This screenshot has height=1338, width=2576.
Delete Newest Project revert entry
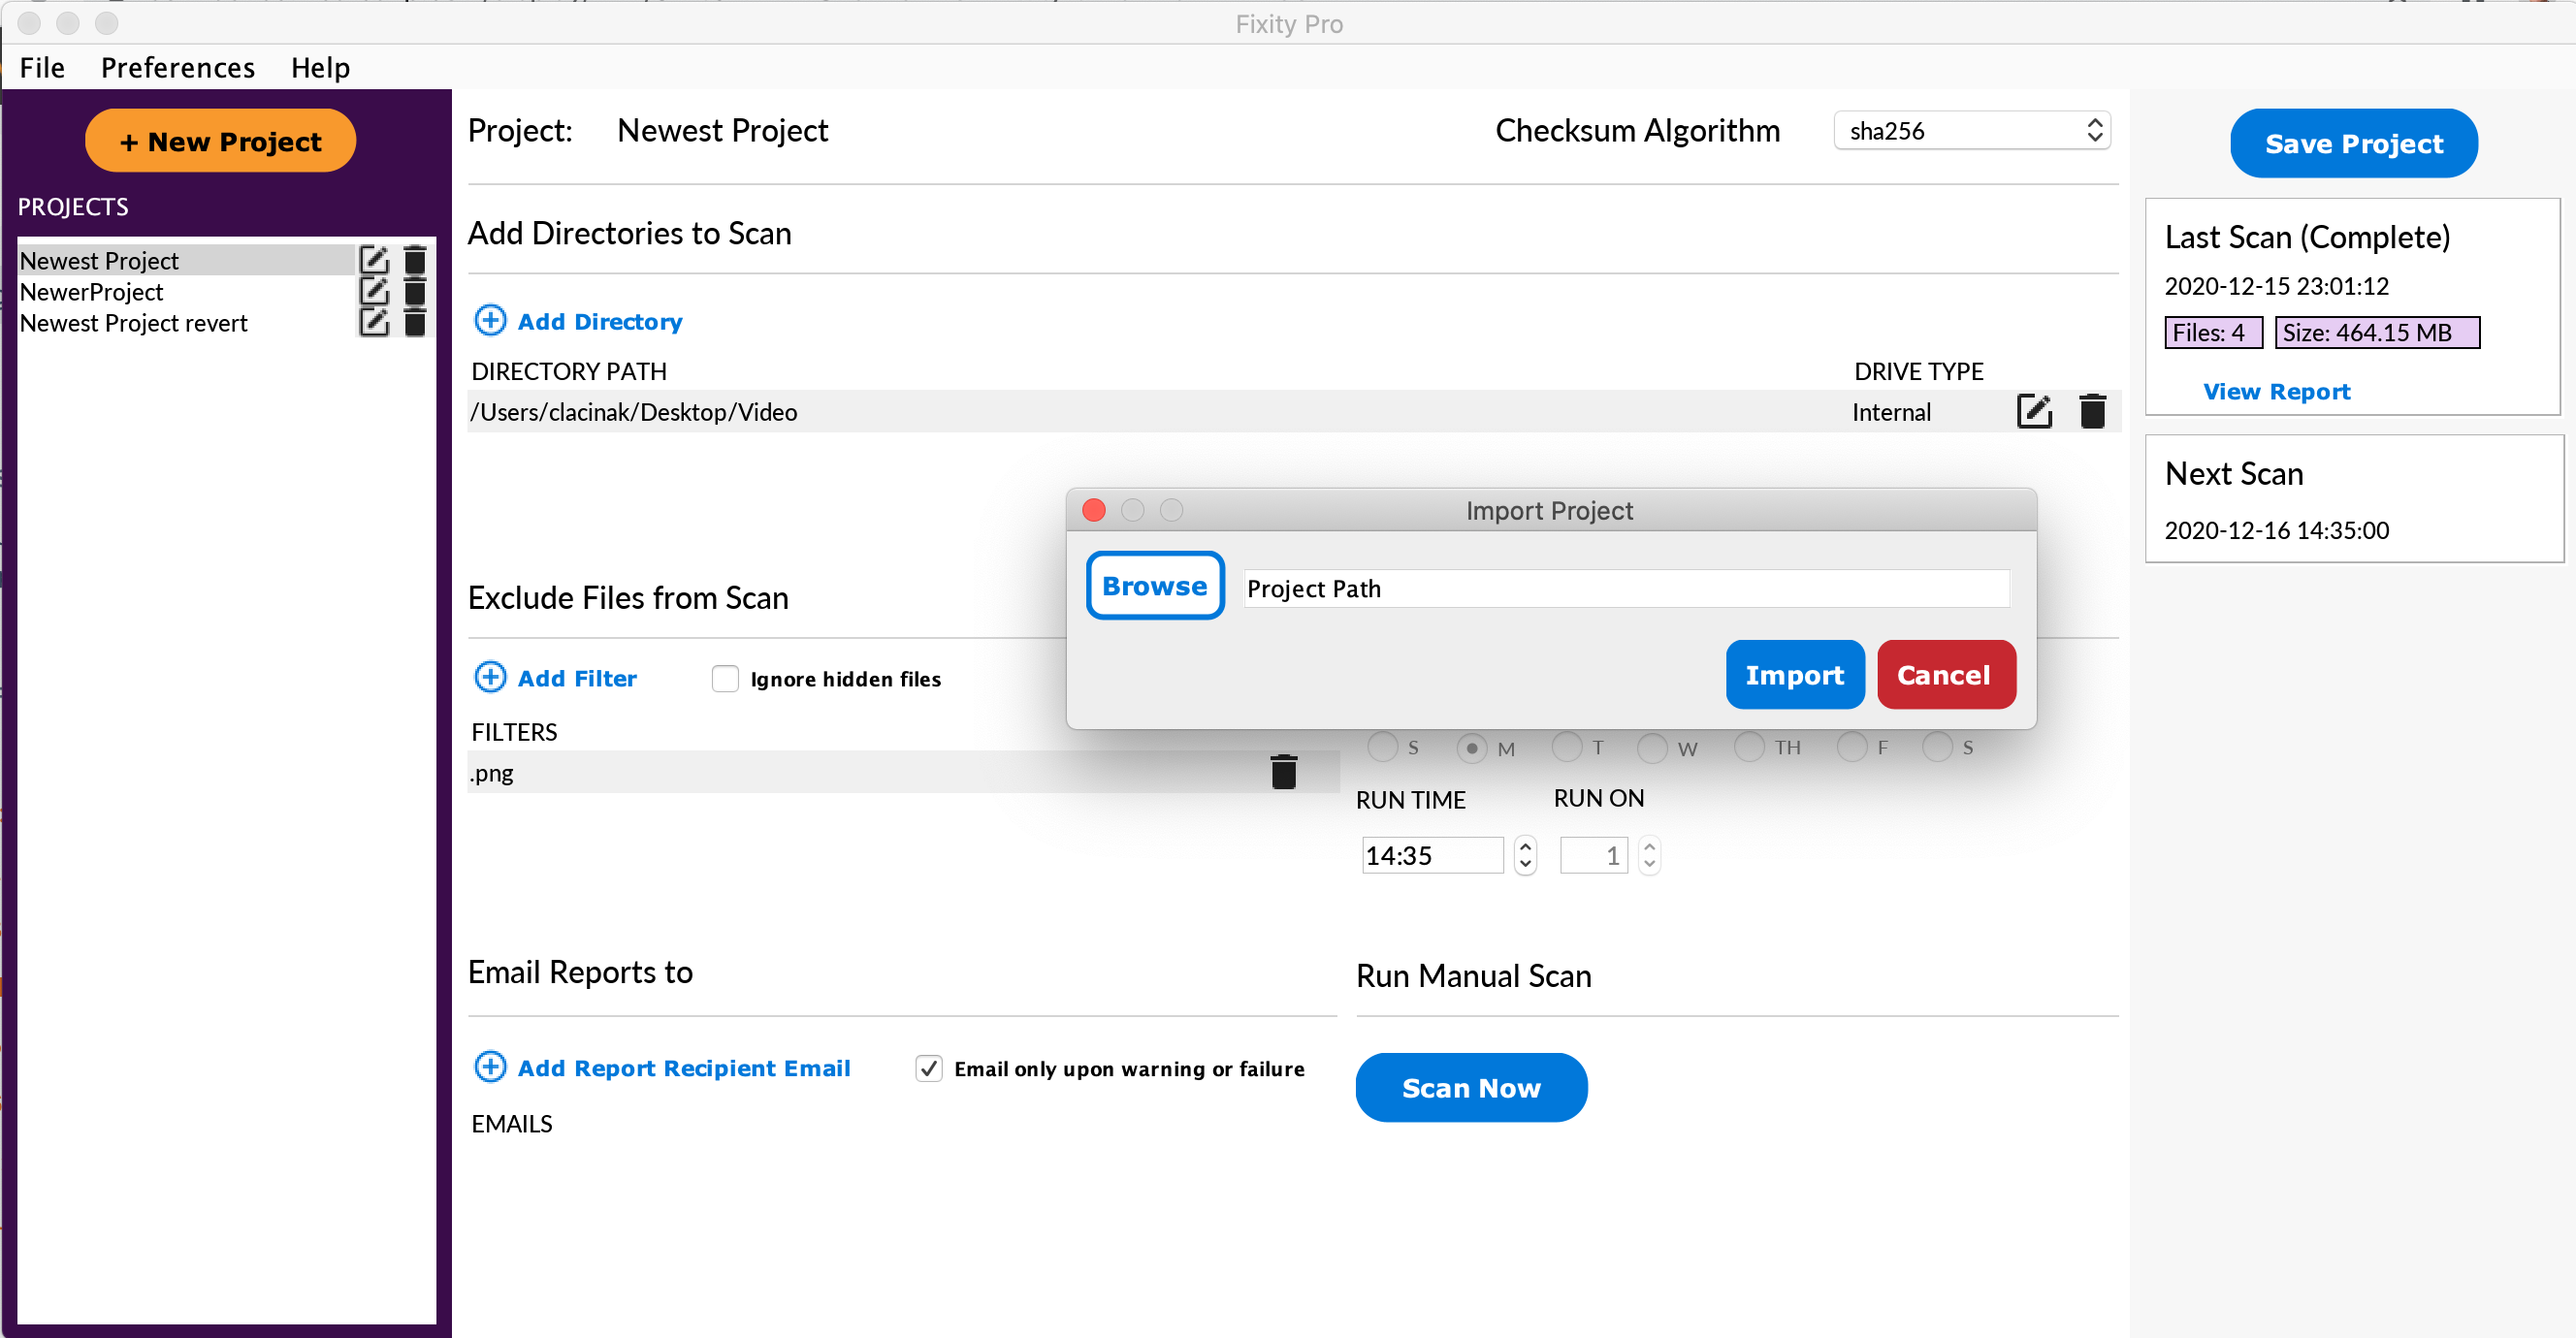pyautogui.click(x=415, y=322)
